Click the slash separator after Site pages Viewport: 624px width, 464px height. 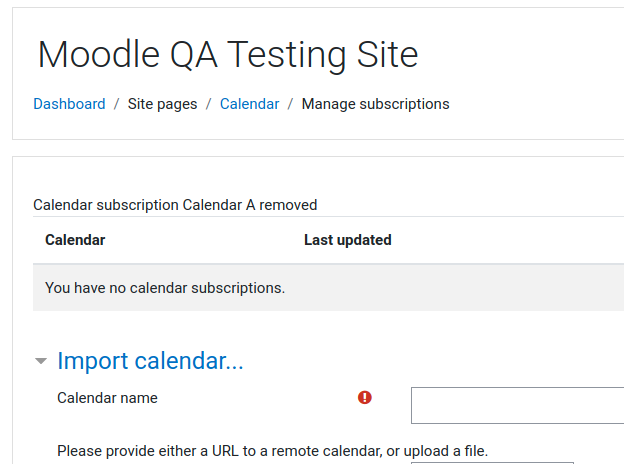click(209, 104)
